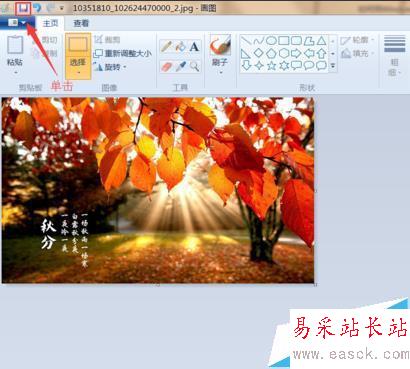Select the straight line shape
The width and height of the screenshot is (410, 369).
pos(246,41)
